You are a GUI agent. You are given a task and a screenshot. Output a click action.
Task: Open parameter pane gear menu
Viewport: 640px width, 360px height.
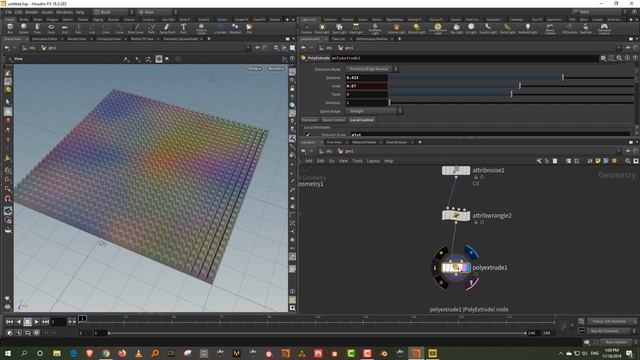603,58
